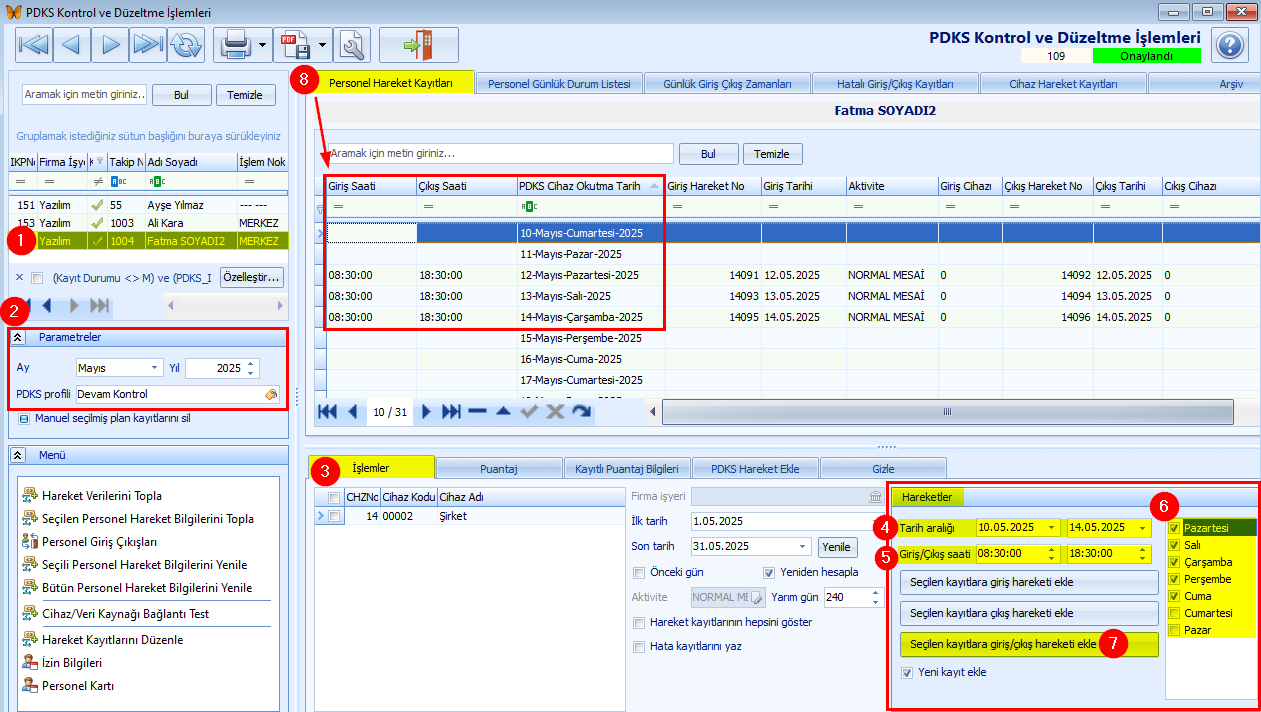Open Hatalı Giriş/Çıkış Kayıtları tab
Viewport: 1261px width, 712px height.
(895, 84)
